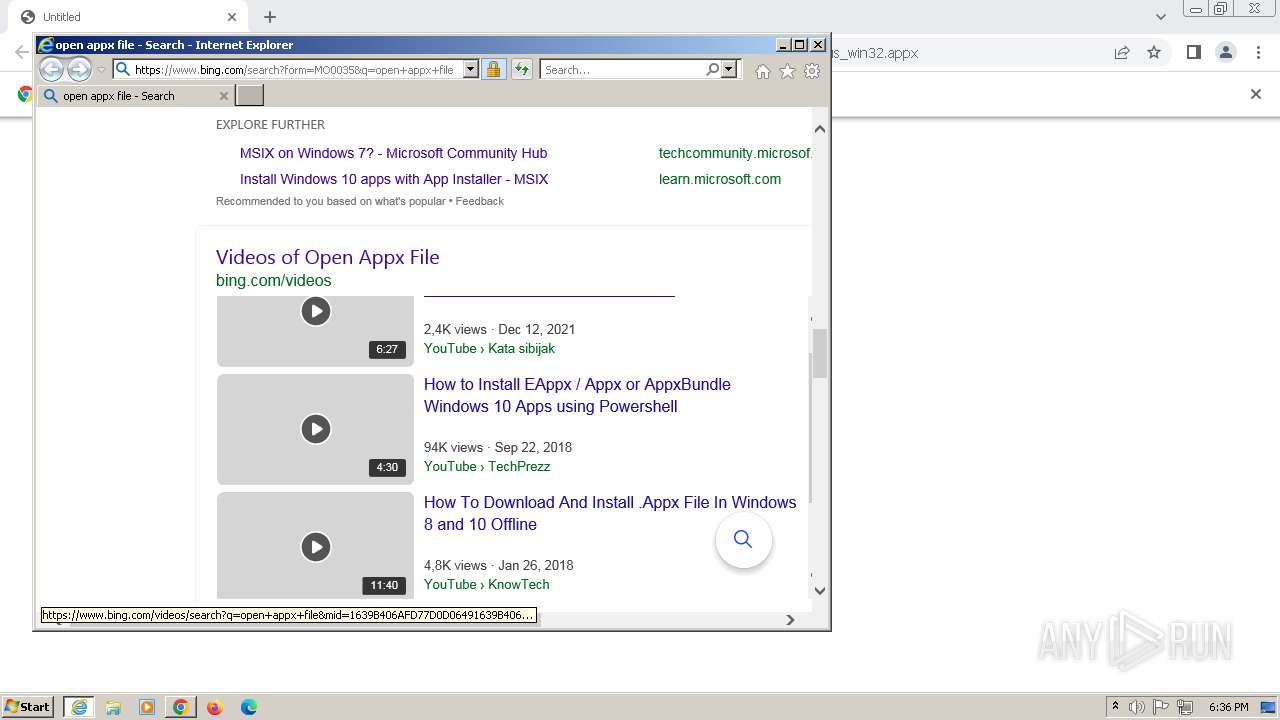The height and width of the screenshot is (720, 1280).
Task: Expand the IE search provider dropdown
Action: (x=729, y=69)
